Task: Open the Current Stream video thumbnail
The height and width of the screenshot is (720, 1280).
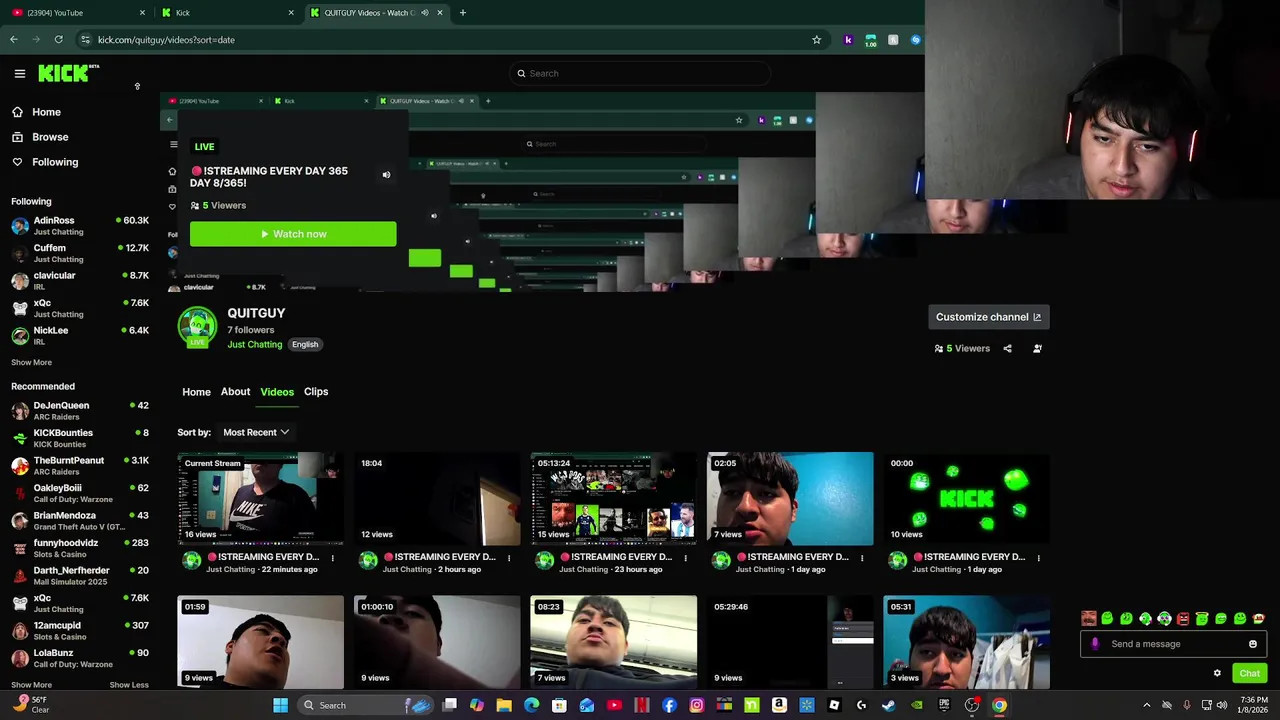Action: pos(261,499)
